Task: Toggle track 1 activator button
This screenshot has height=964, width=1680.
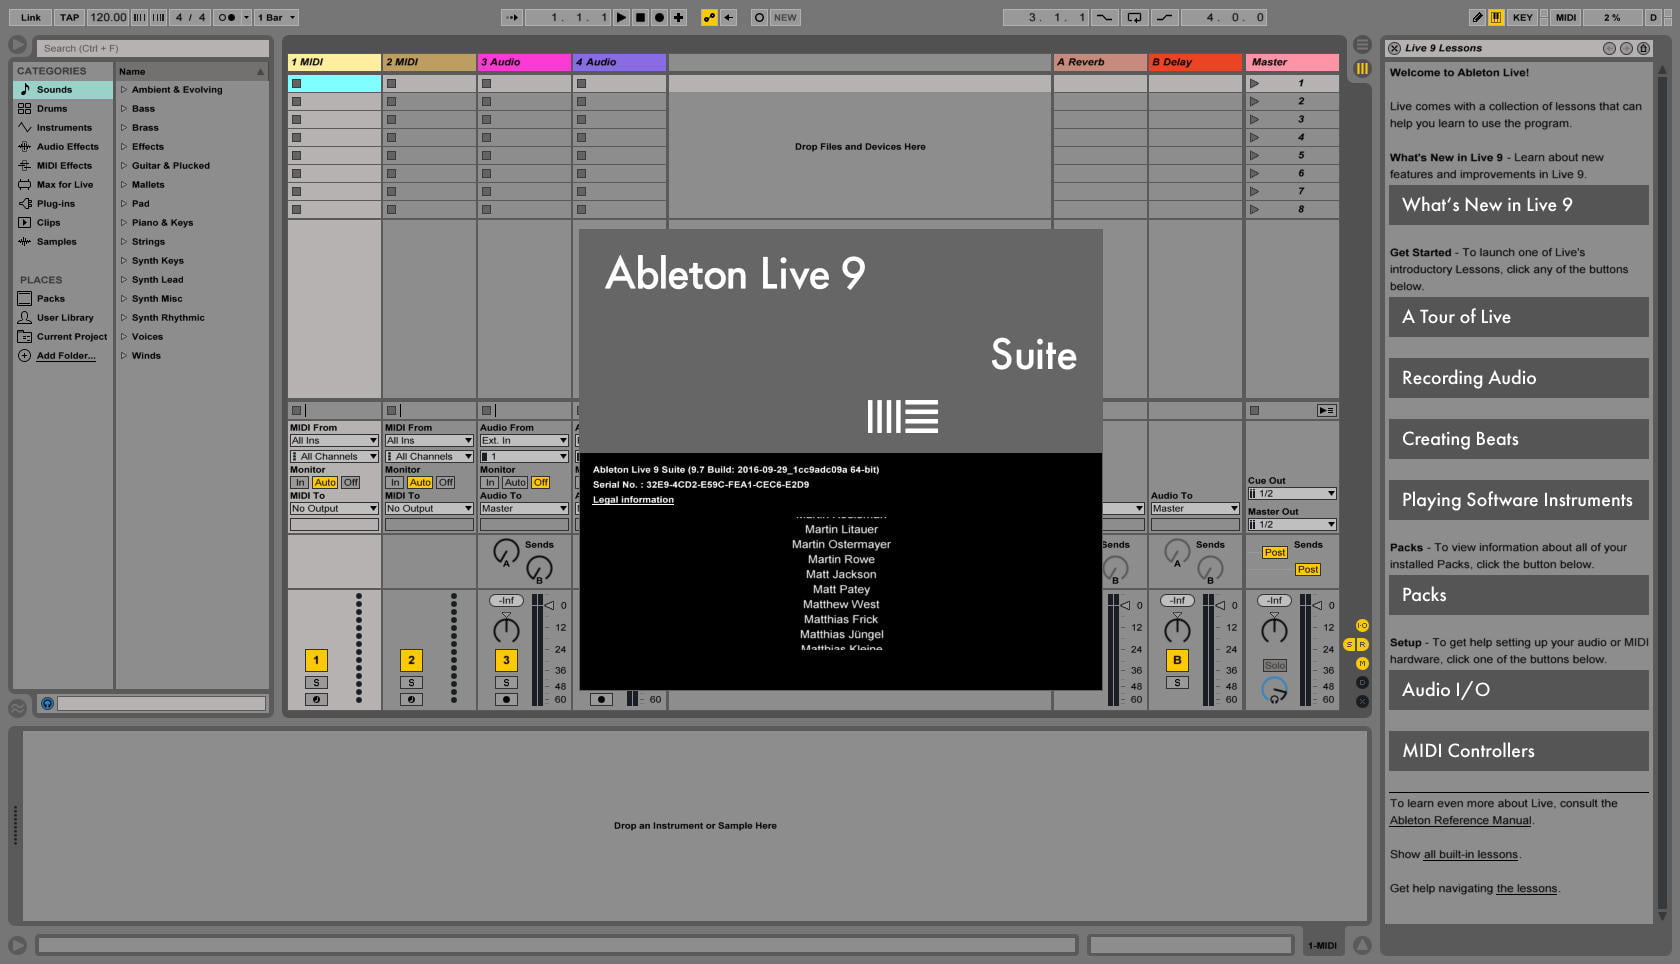Action: (316, 660)
